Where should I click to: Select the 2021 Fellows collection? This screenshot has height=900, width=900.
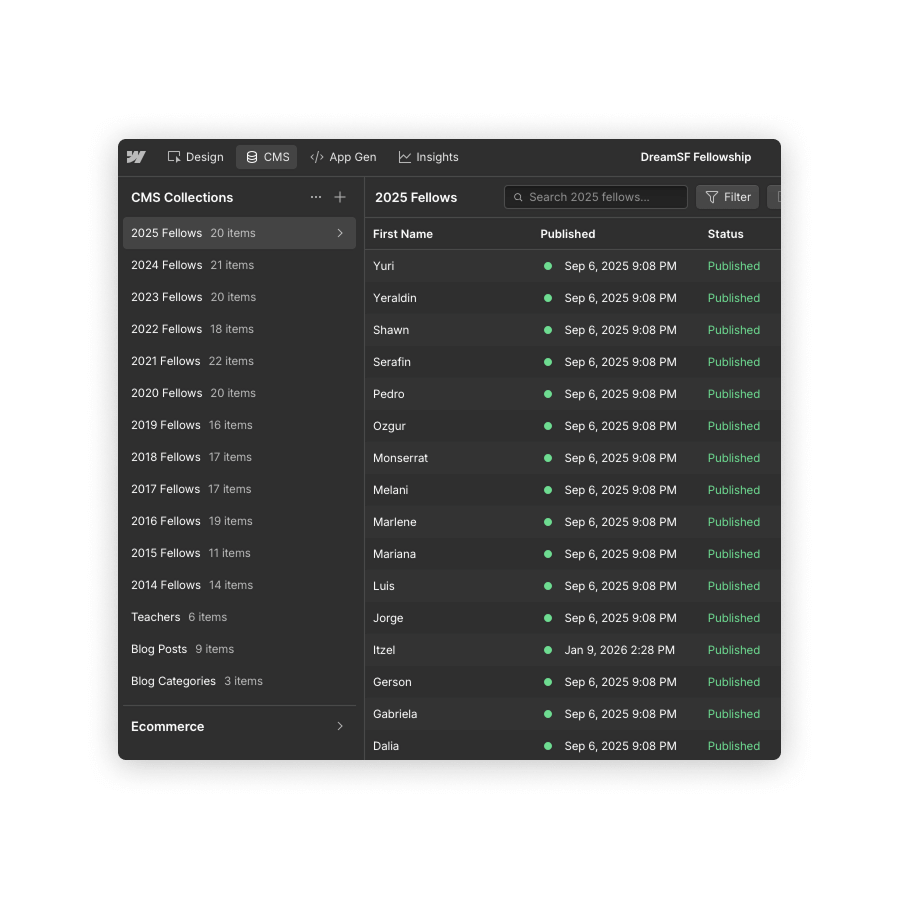[x=239, y=361]
